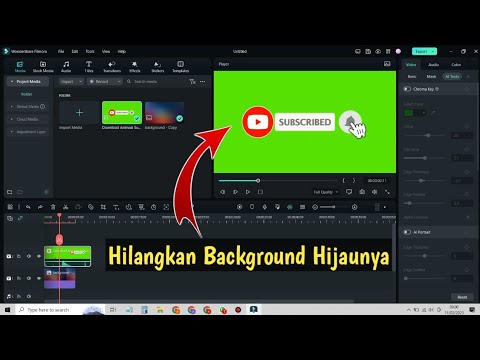Image resolution: width=480 pixels, height=360 pixels.
Task: Select the green screen subscribe thumbnail
Action: coord(122,113)
